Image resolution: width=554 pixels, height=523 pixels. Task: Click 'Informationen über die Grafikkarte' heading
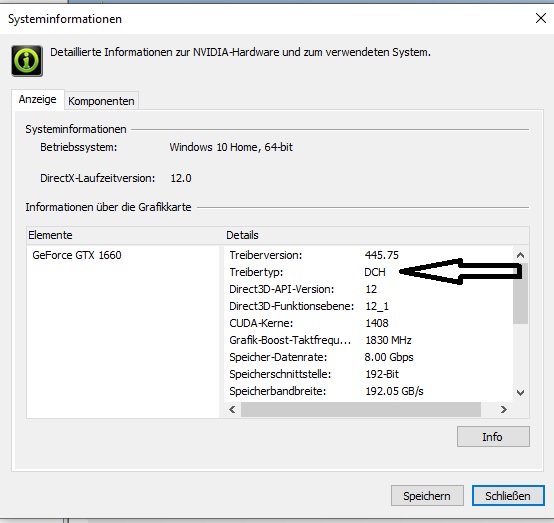pyautogui.click(x=108, y=207)
